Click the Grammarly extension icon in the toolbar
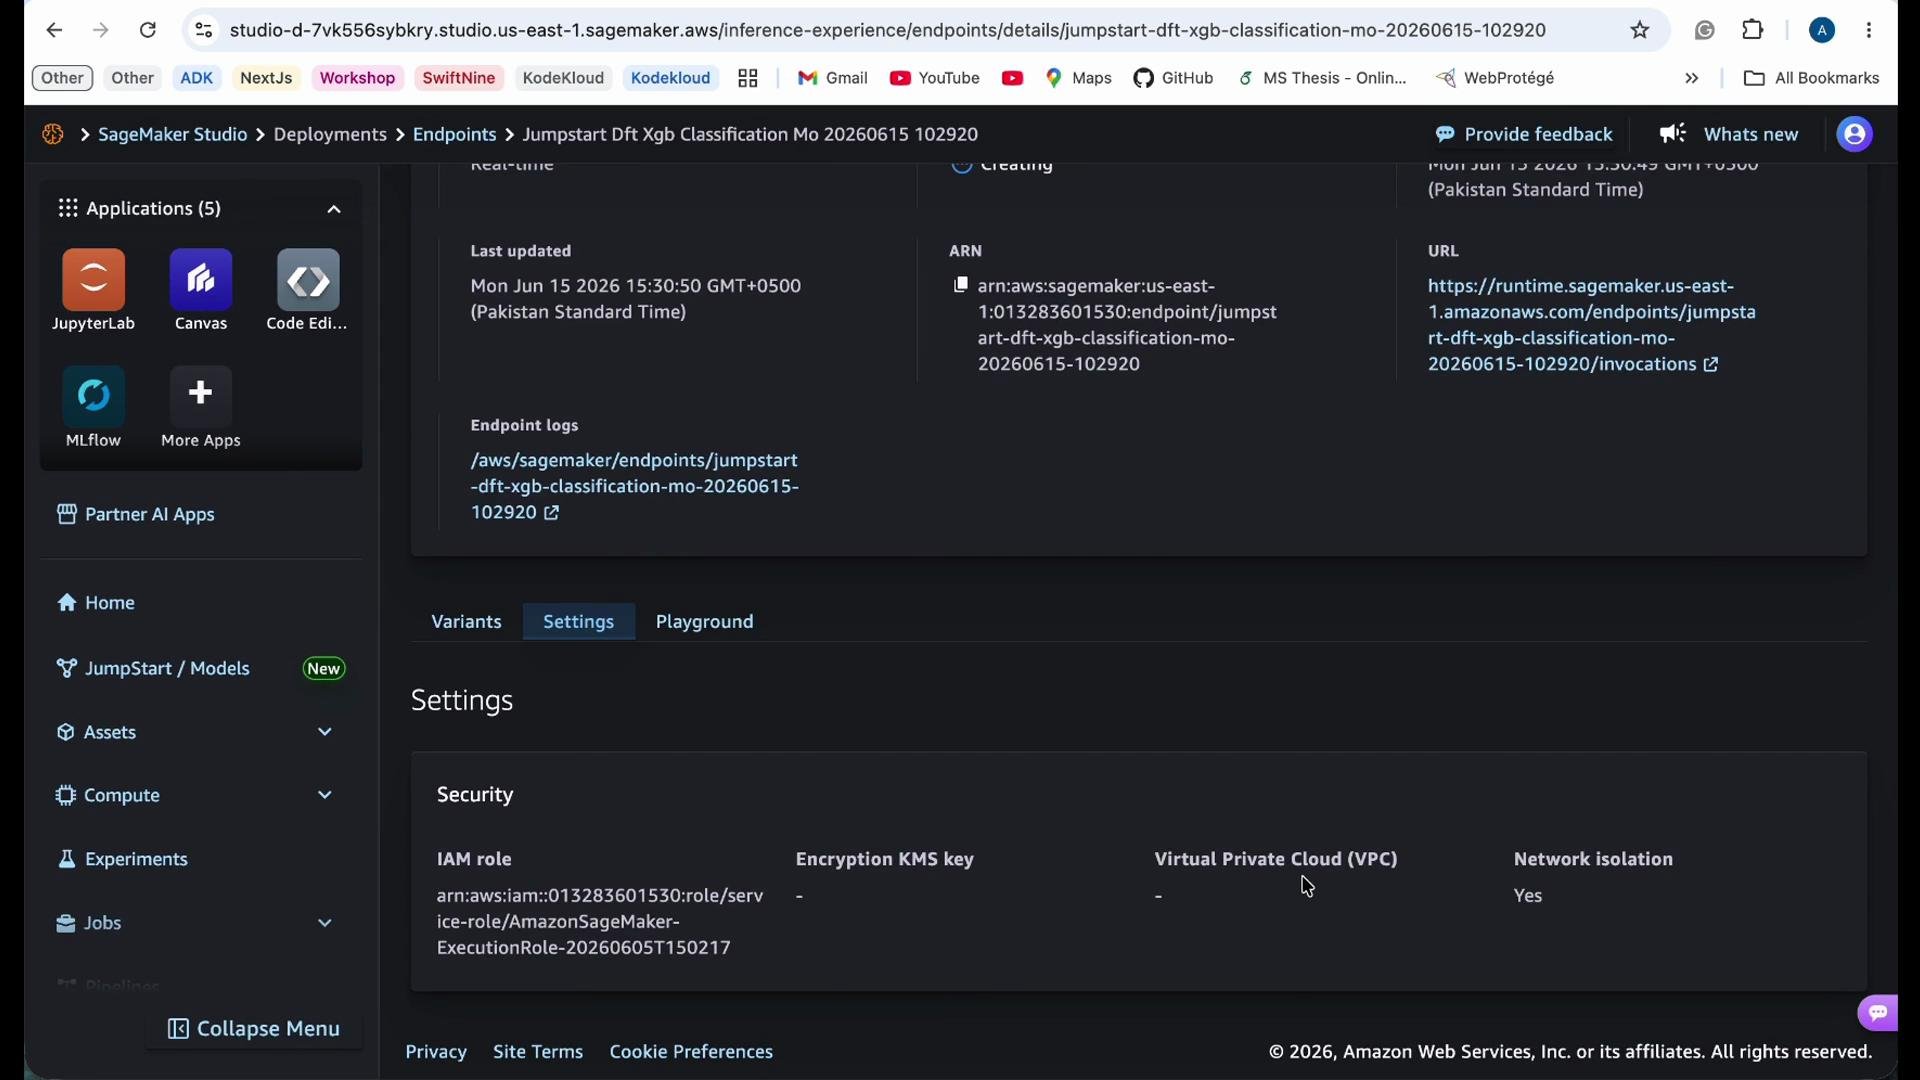The height and width of the screenshot is (1080, 1920). click(1705, 31)
